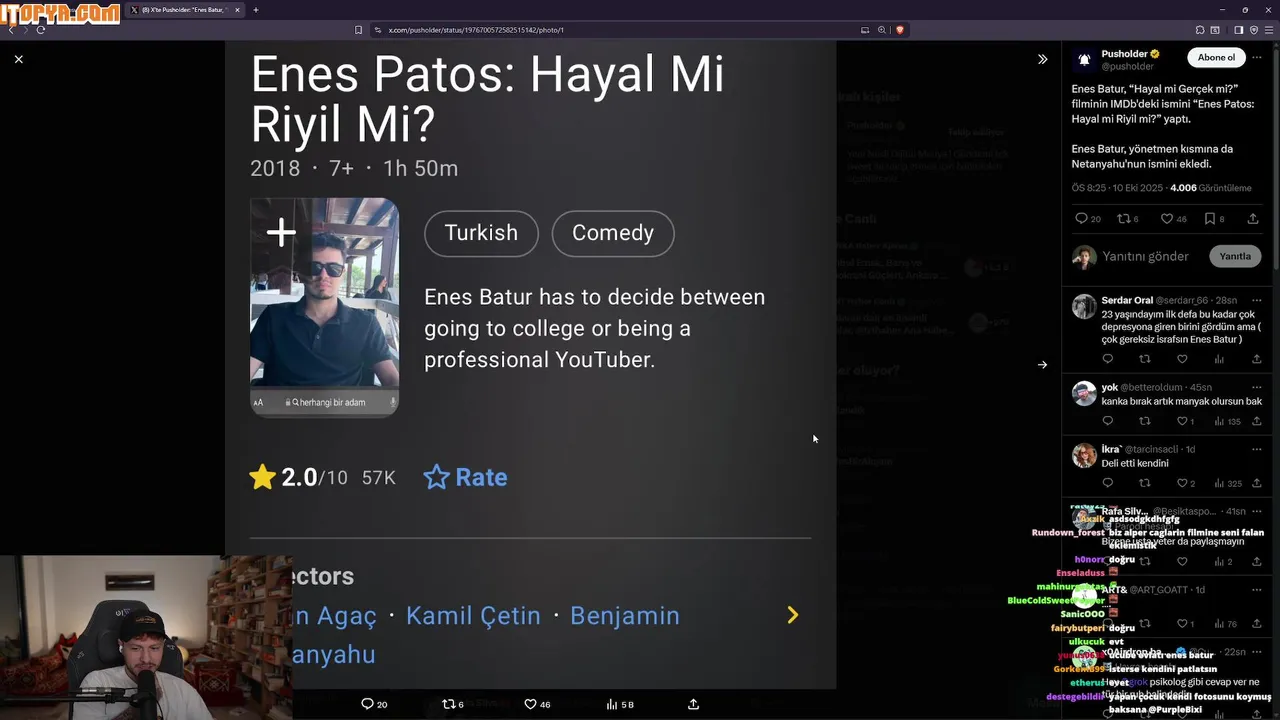Screen dimensions: 1280x720
Task: View İkra's comment stats showing 325
Action: click(1227, 483)
